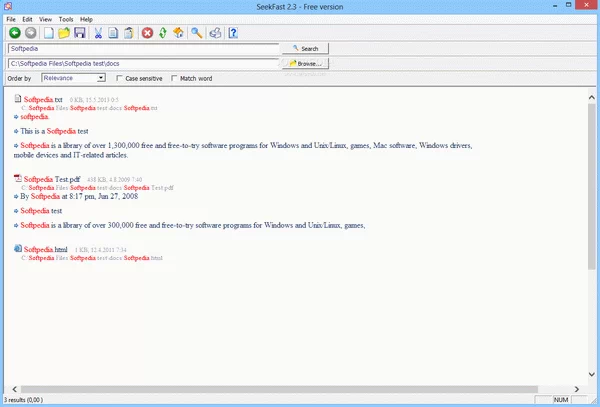This screenshot has height=407, width=600.
Task: Click snippet mentioning 300,000 free programs
Action: pyautogui.click(x=193, y=225)
